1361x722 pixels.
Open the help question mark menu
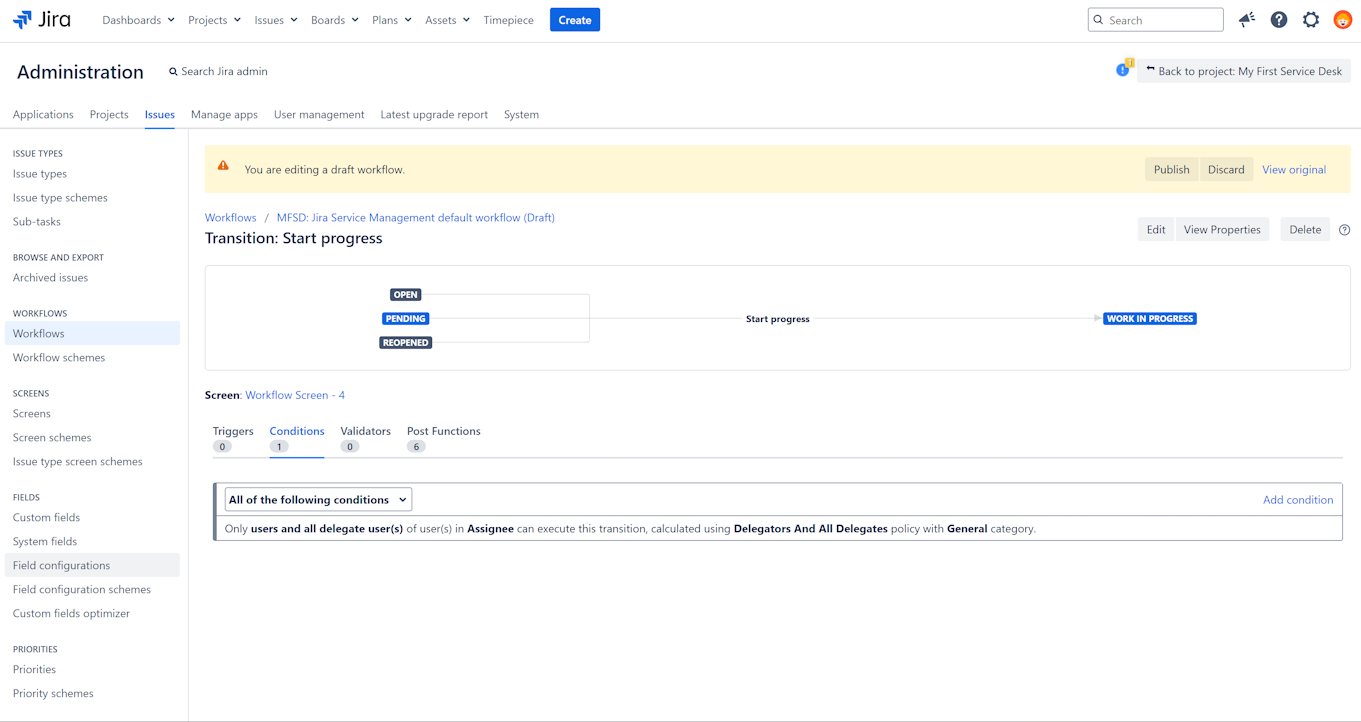[1278, 20]
